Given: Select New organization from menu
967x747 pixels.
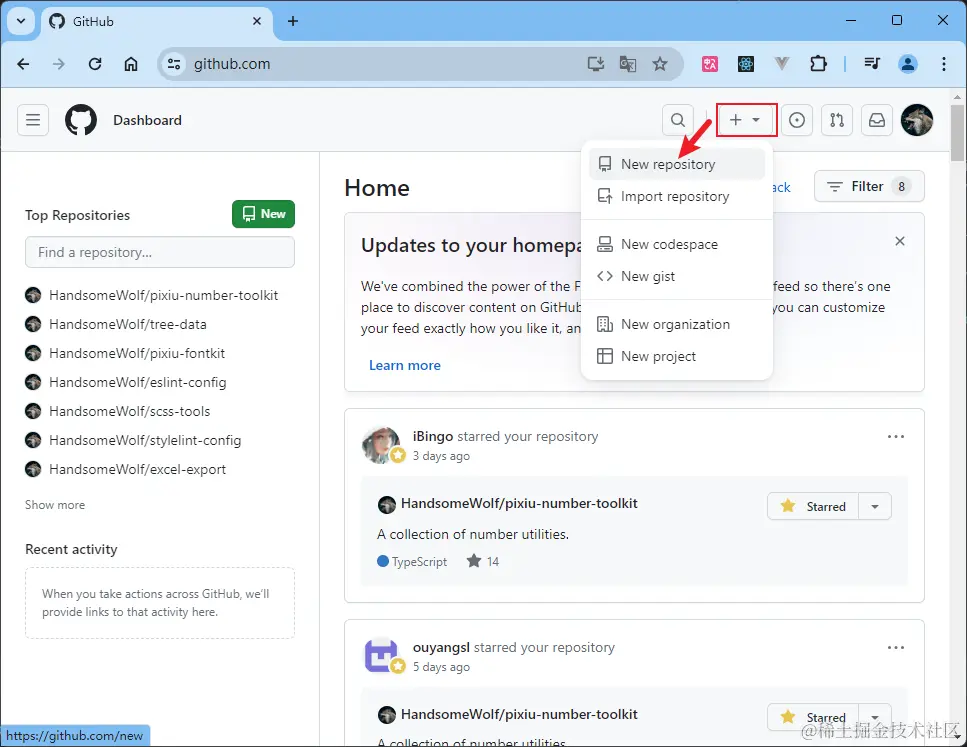Looking at the screenshot, I should pos(677,324).
